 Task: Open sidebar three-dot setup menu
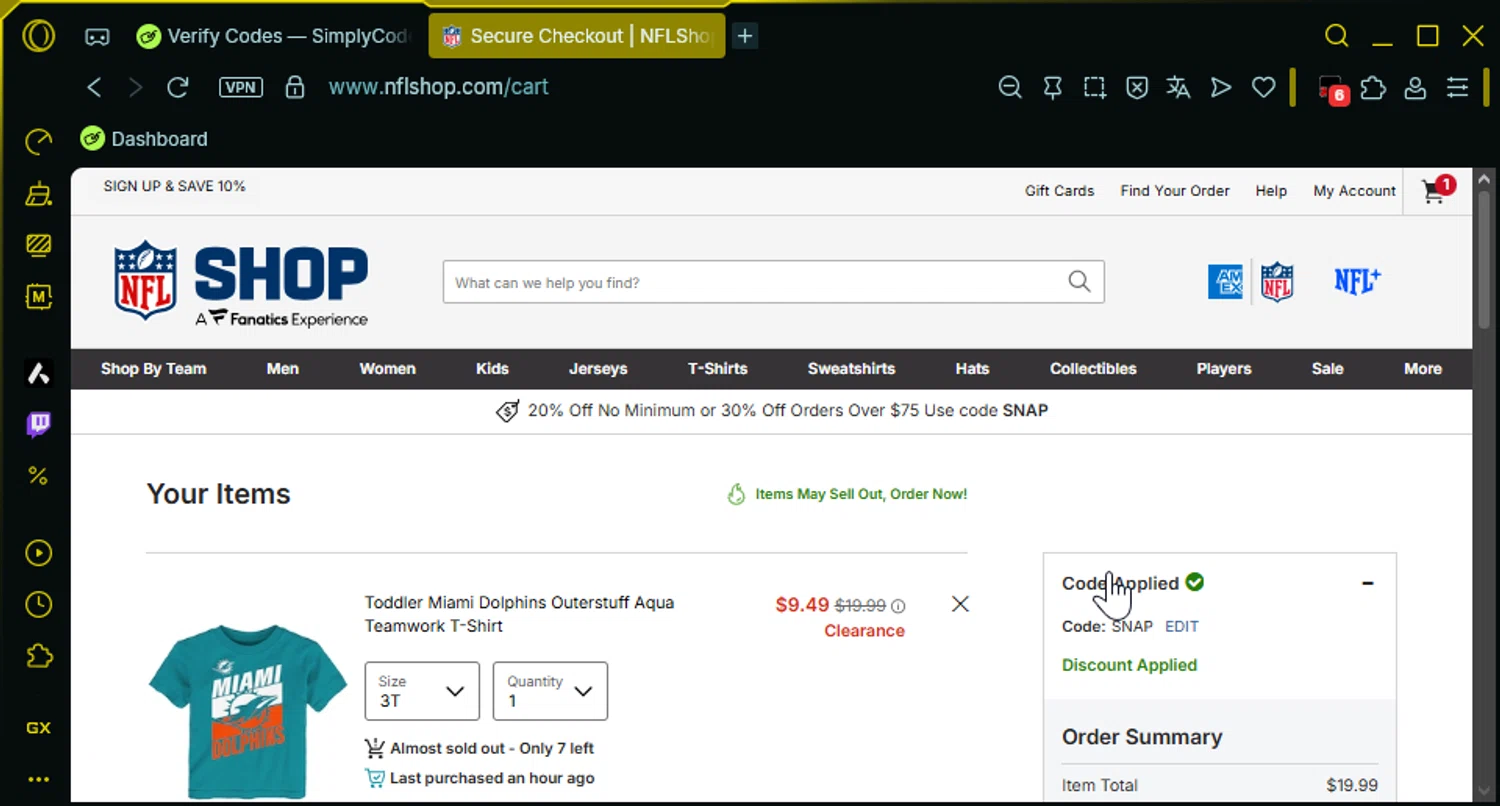click(38, 779)
